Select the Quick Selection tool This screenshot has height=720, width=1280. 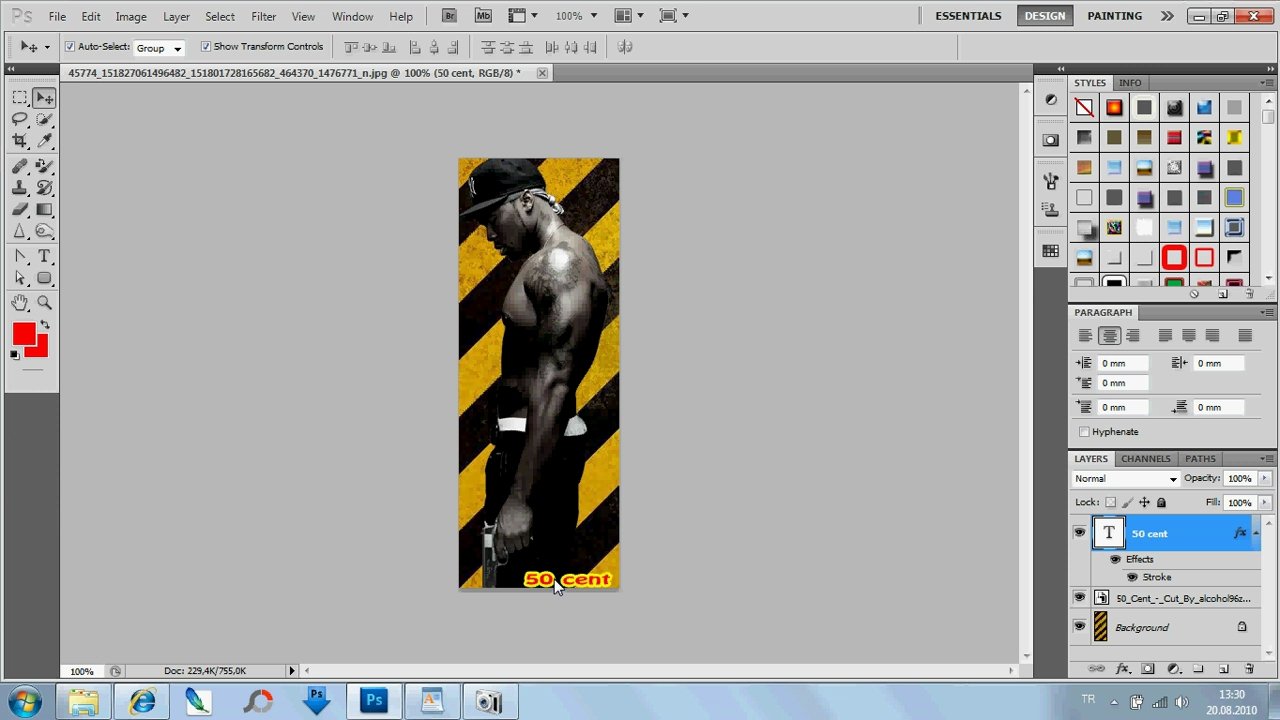(44, 120)
